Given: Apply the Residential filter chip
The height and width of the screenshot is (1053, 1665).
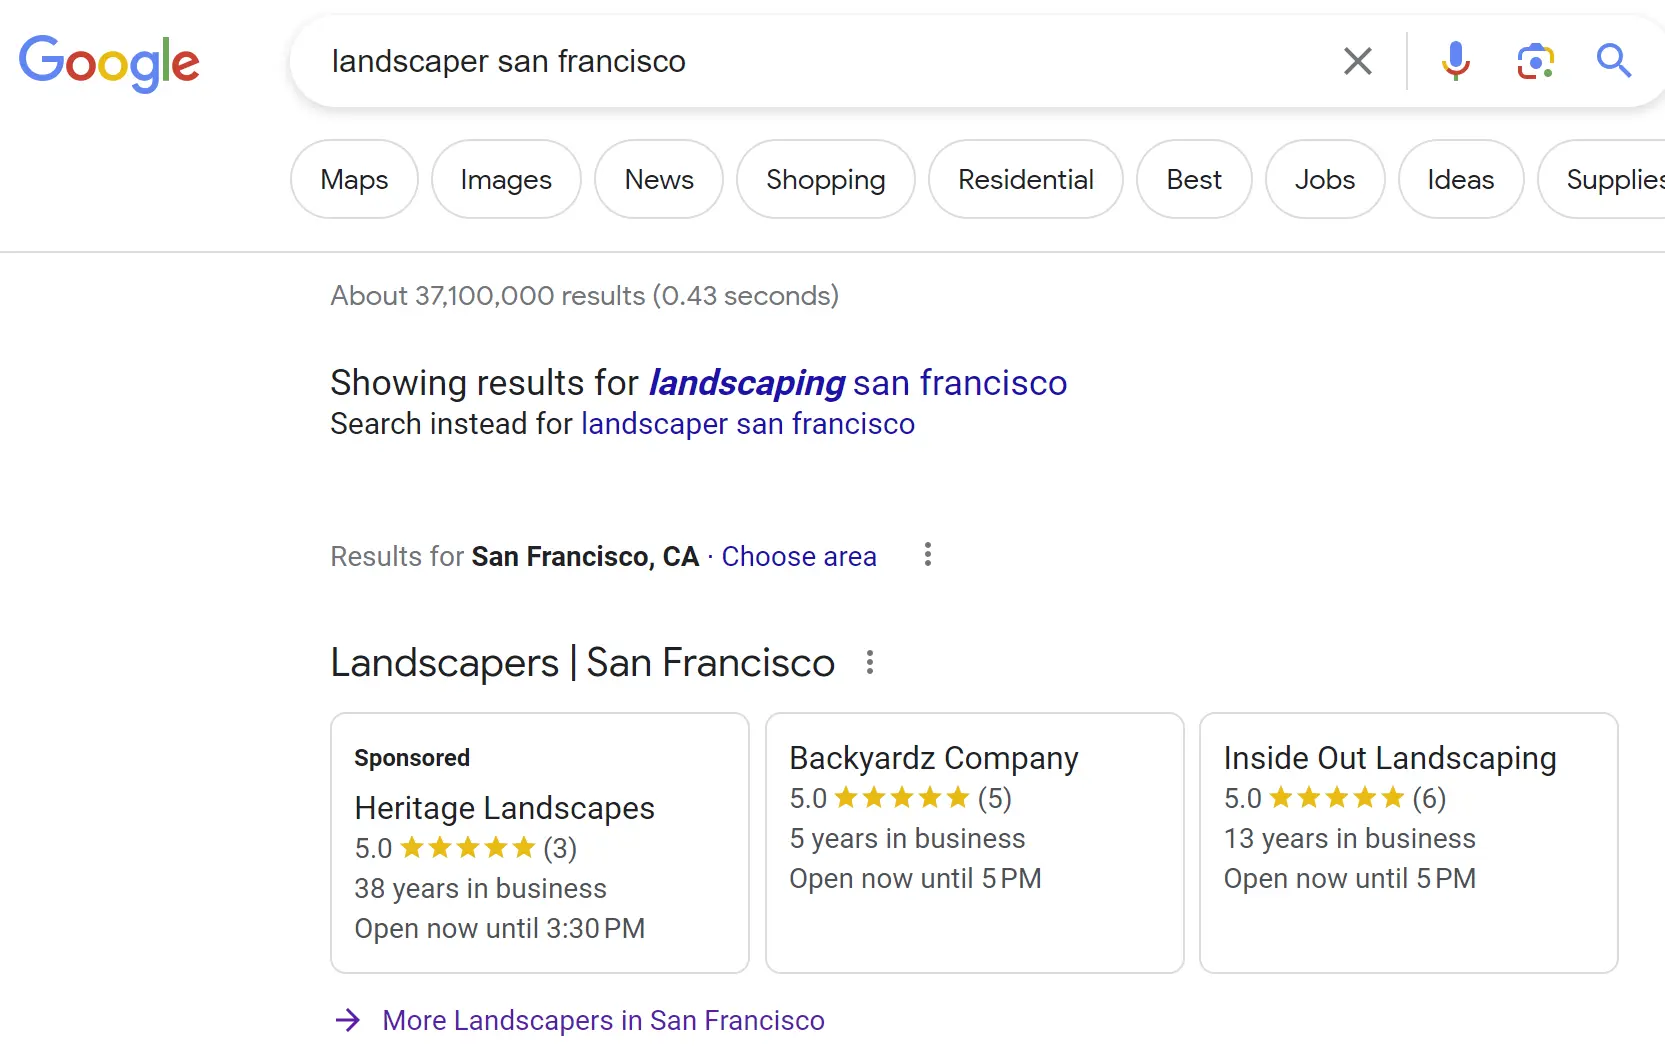Looking at the screenshot, I should click(1025, 180).
